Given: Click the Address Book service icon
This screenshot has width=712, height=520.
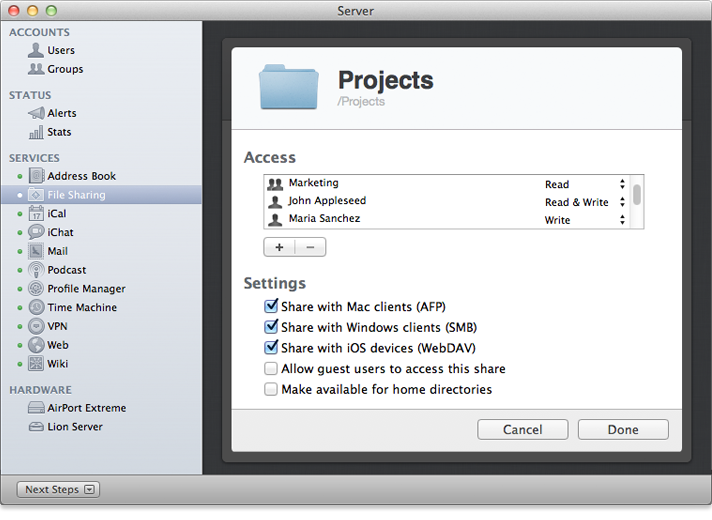Looking at the screenshot, I should tap(36, 176).
